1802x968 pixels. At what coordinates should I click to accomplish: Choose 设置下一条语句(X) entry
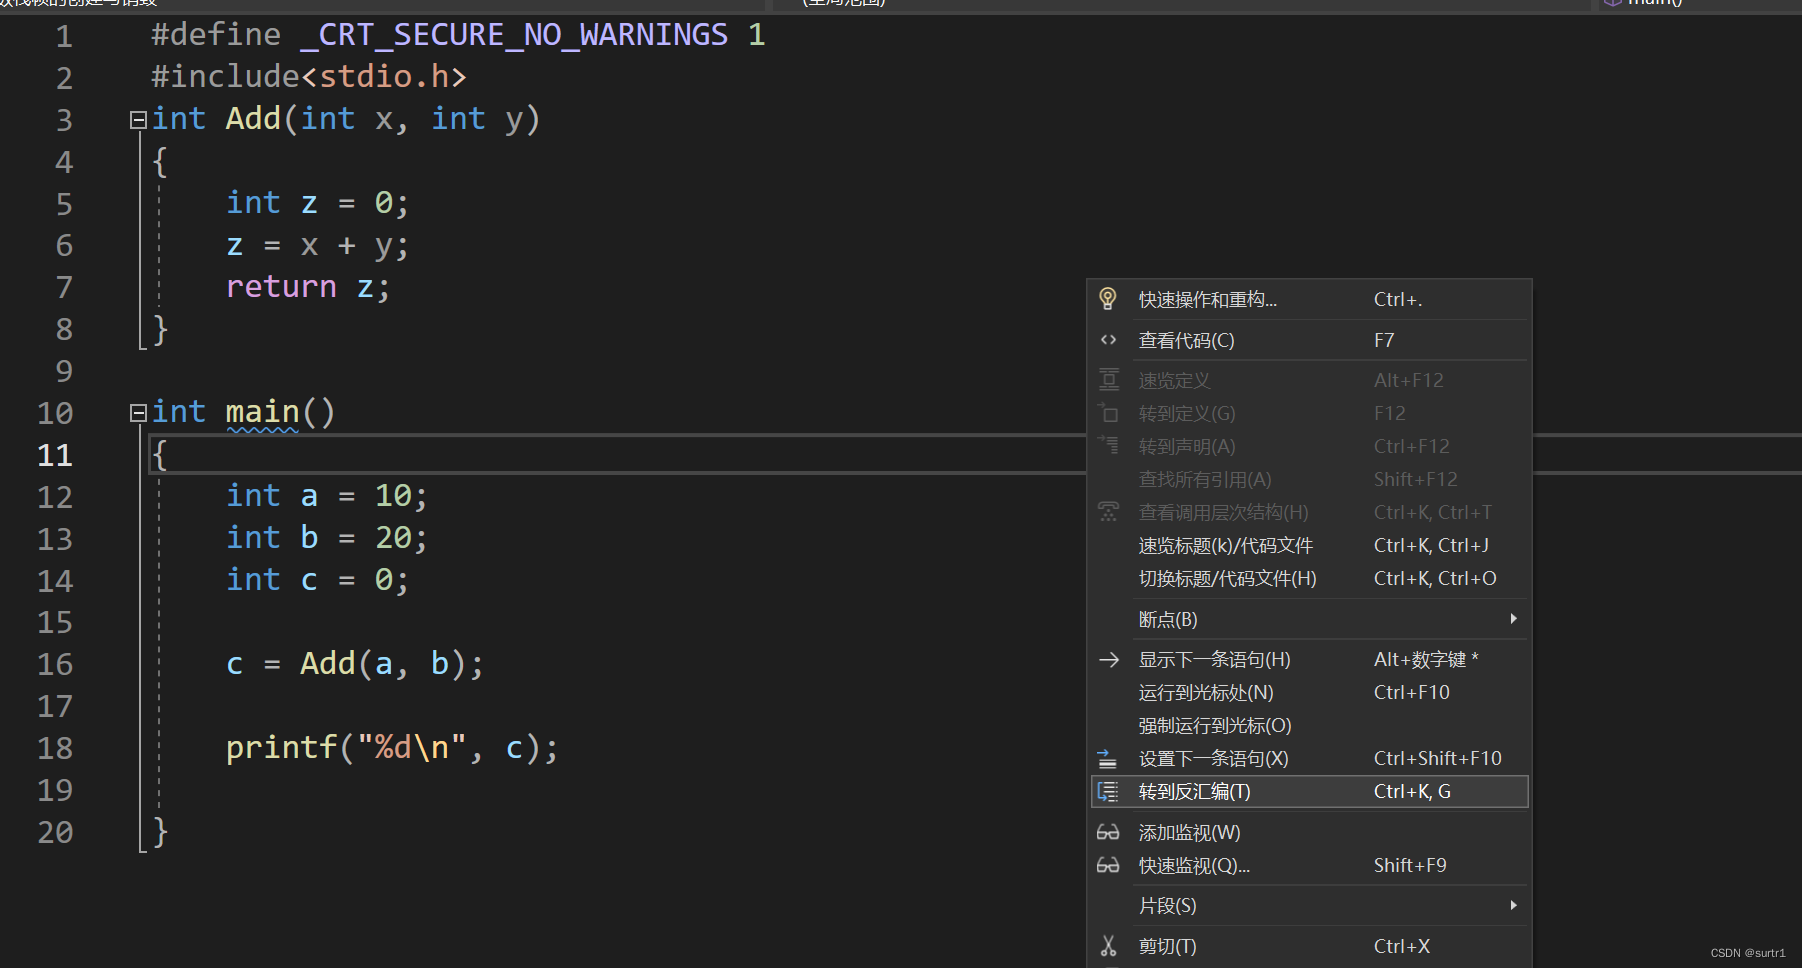pos(1309,758)
